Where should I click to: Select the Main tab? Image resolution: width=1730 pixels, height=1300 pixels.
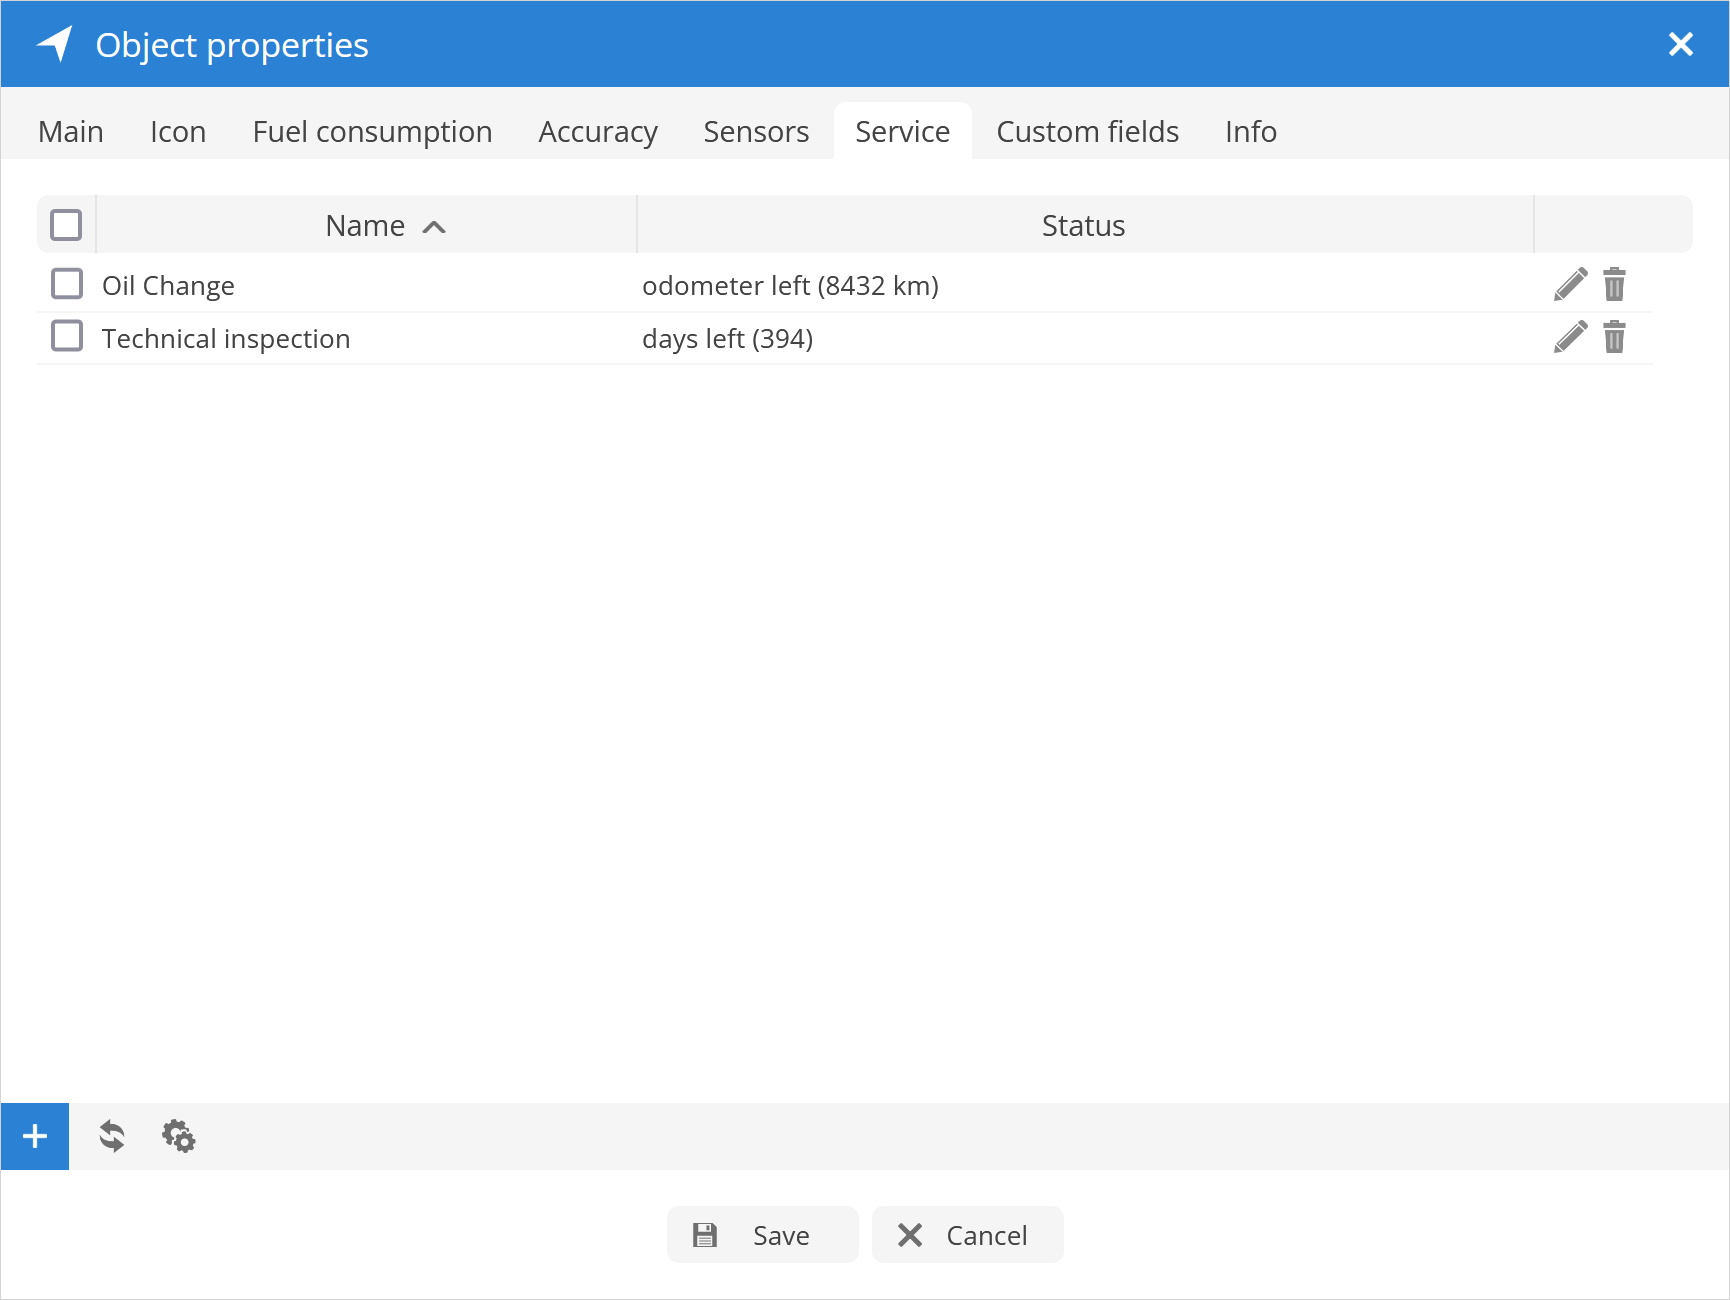(71, 132)
